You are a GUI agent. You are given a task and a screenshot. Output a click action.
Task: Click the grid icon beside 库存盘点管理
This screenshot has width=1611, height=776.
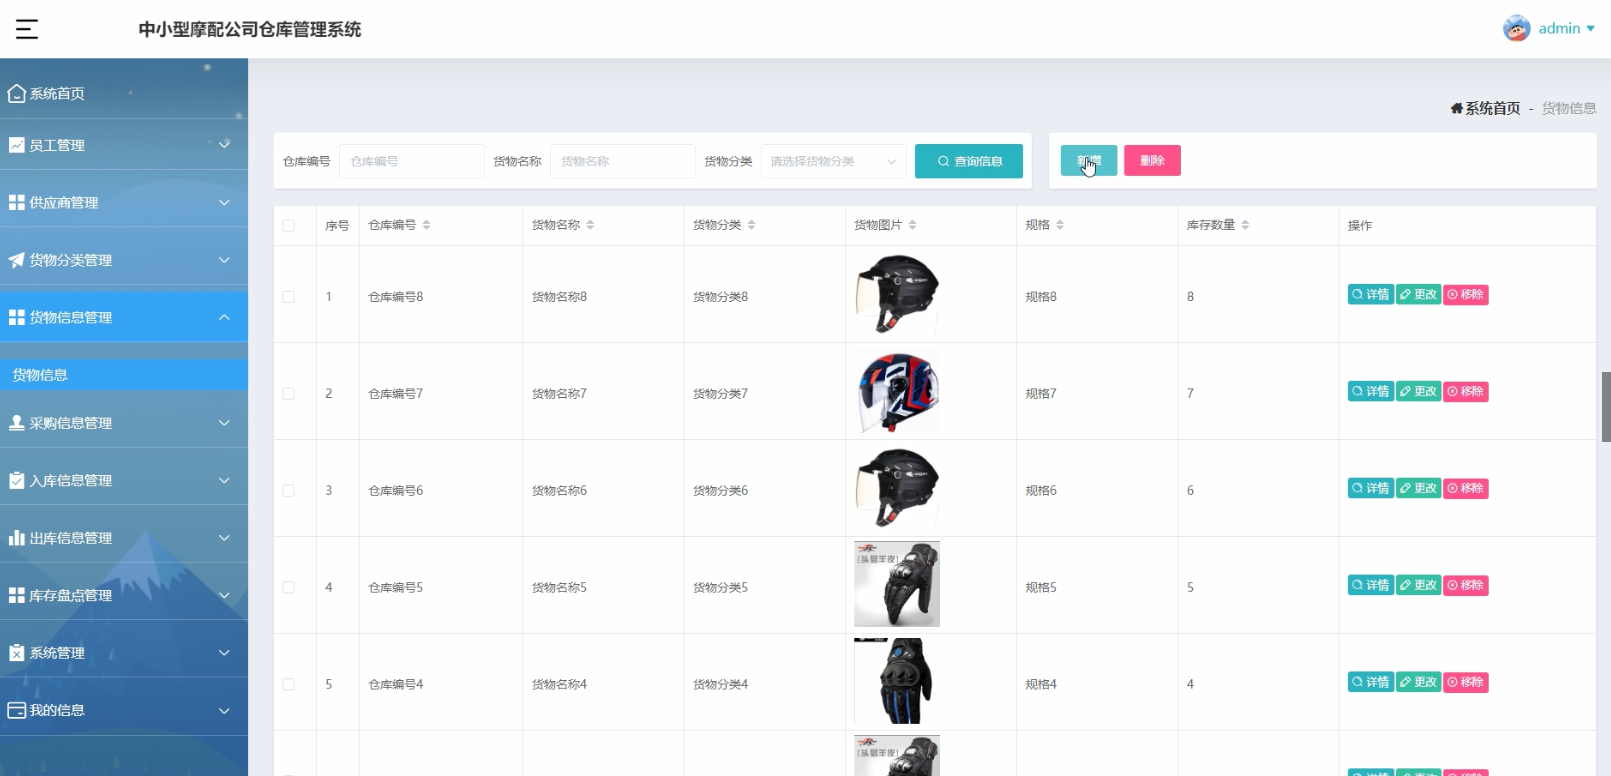[16, 595]
